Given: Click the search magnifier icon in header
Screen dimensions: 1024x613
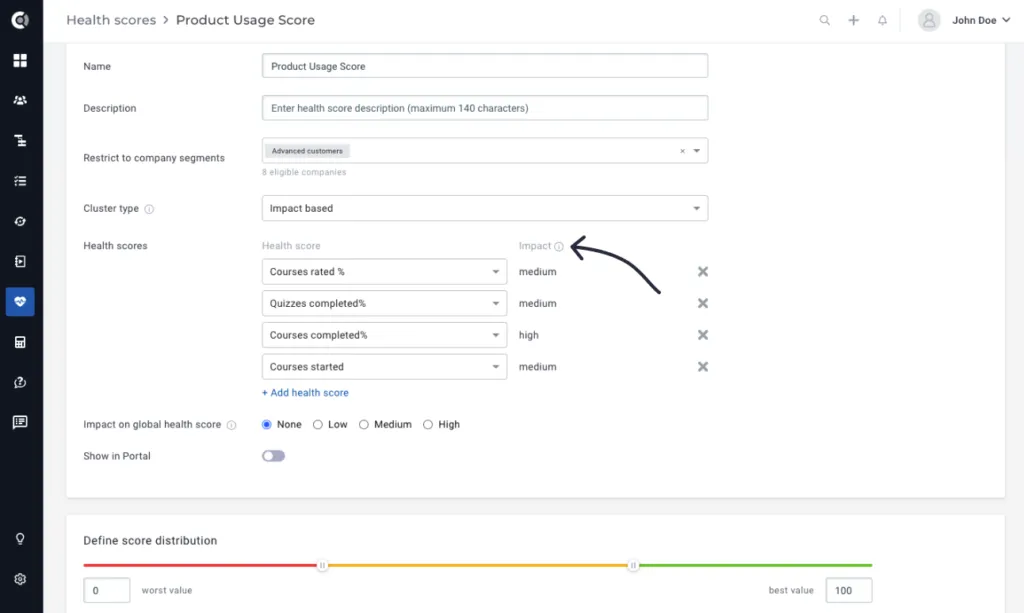Looking at the screenshot, I should point(825,20).
